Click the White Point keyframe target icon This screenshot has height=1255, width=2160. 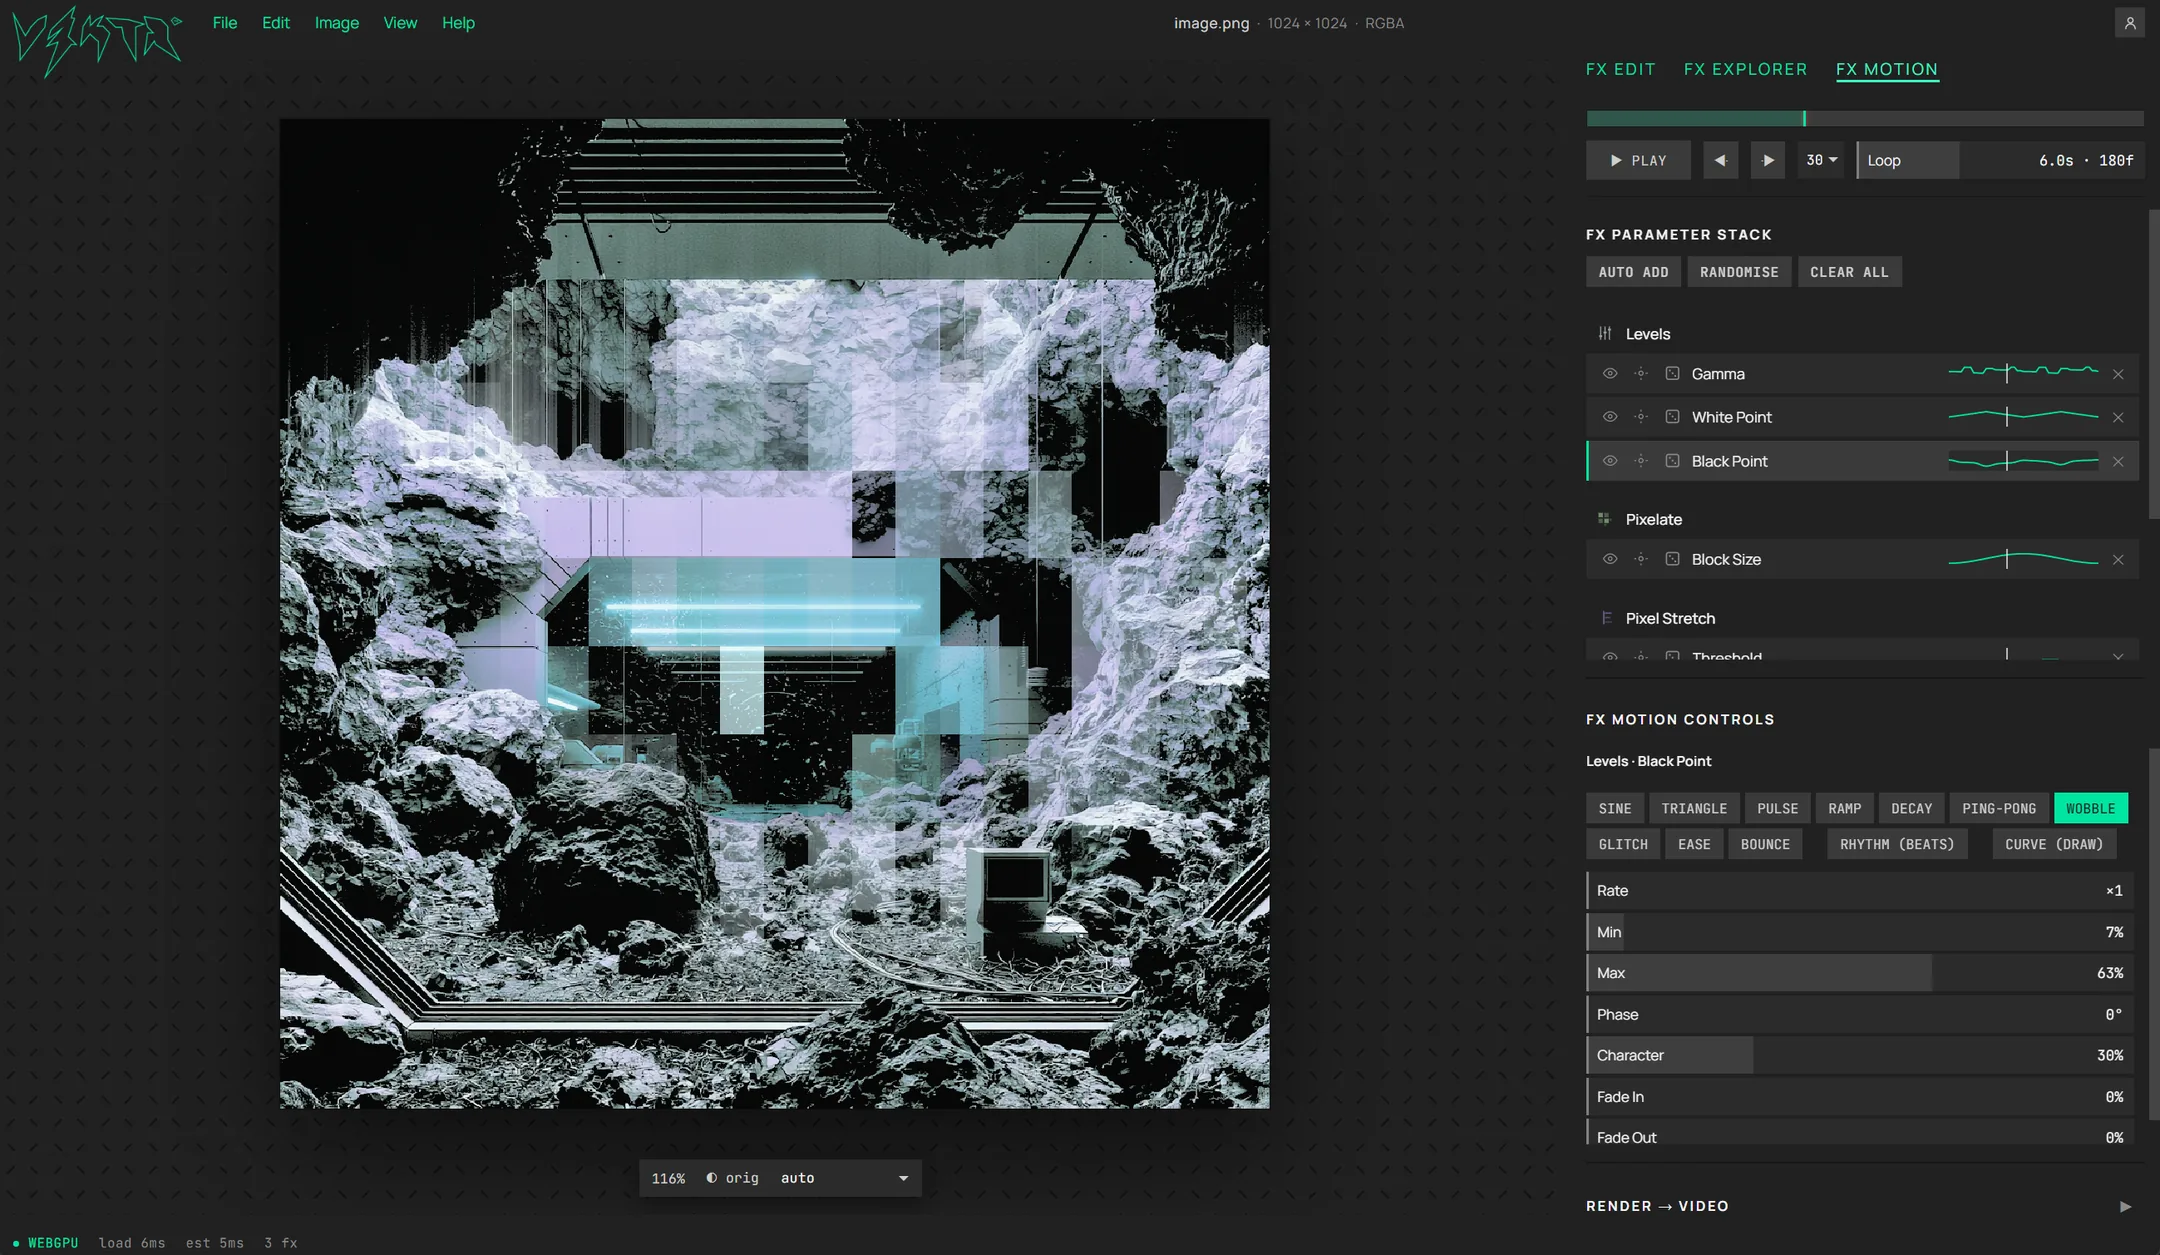click(x=1641, y=417)
